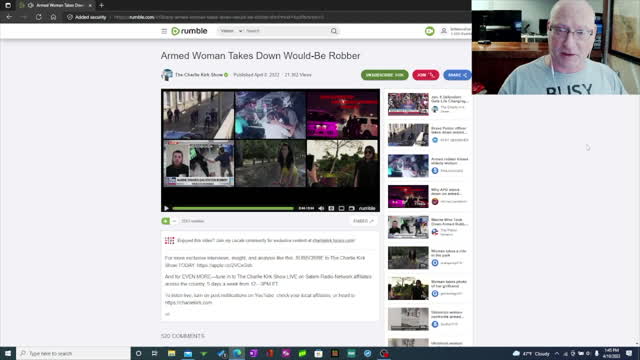Mute the video with speaker icon

click(x=321, y=208)
